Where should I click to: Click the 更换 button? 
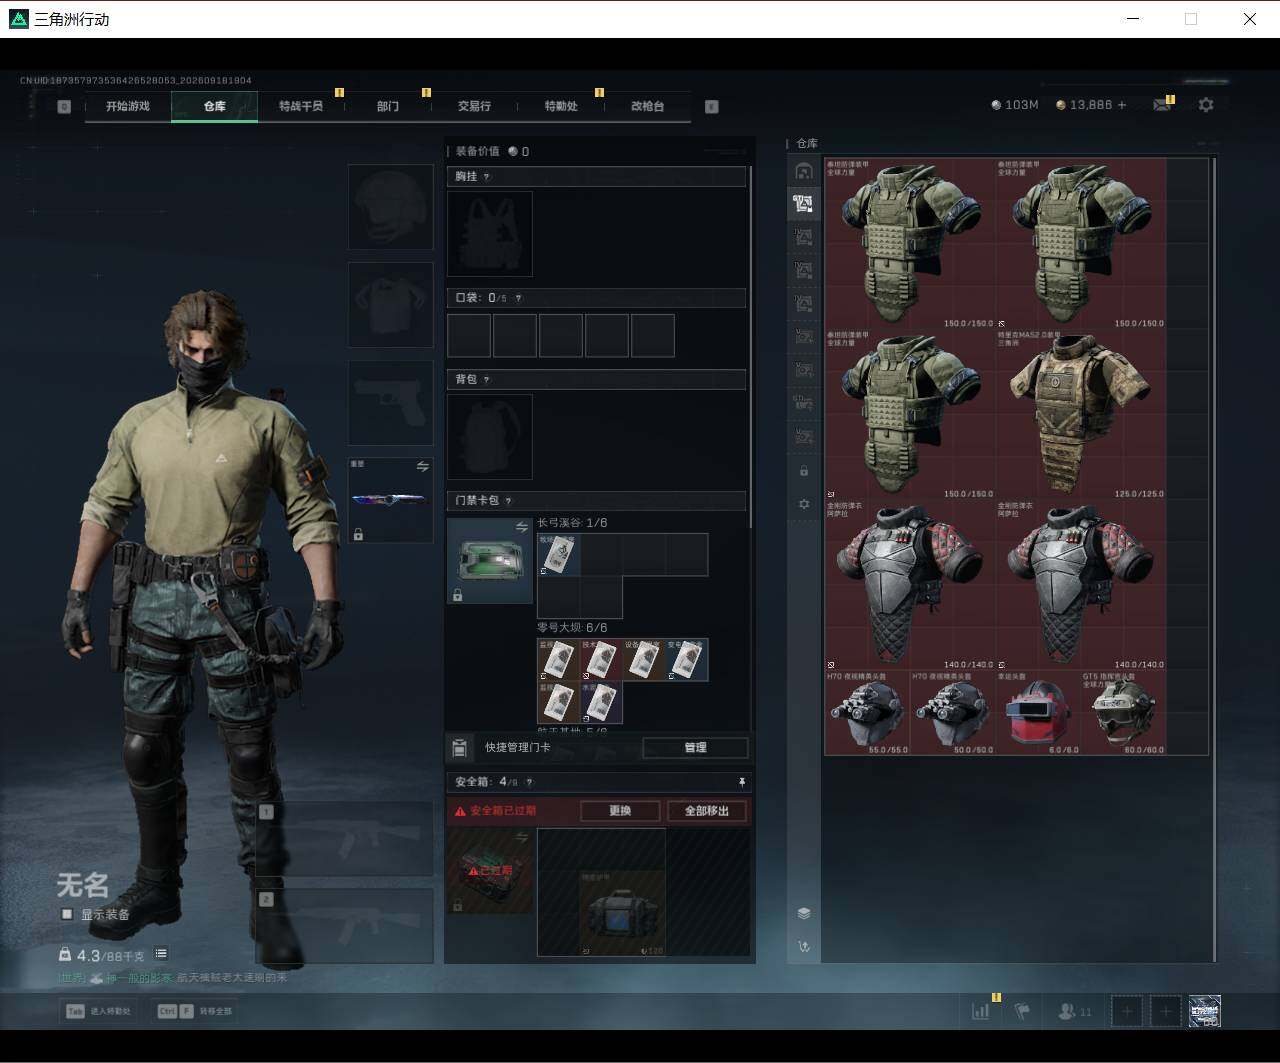tap(620, 811)
